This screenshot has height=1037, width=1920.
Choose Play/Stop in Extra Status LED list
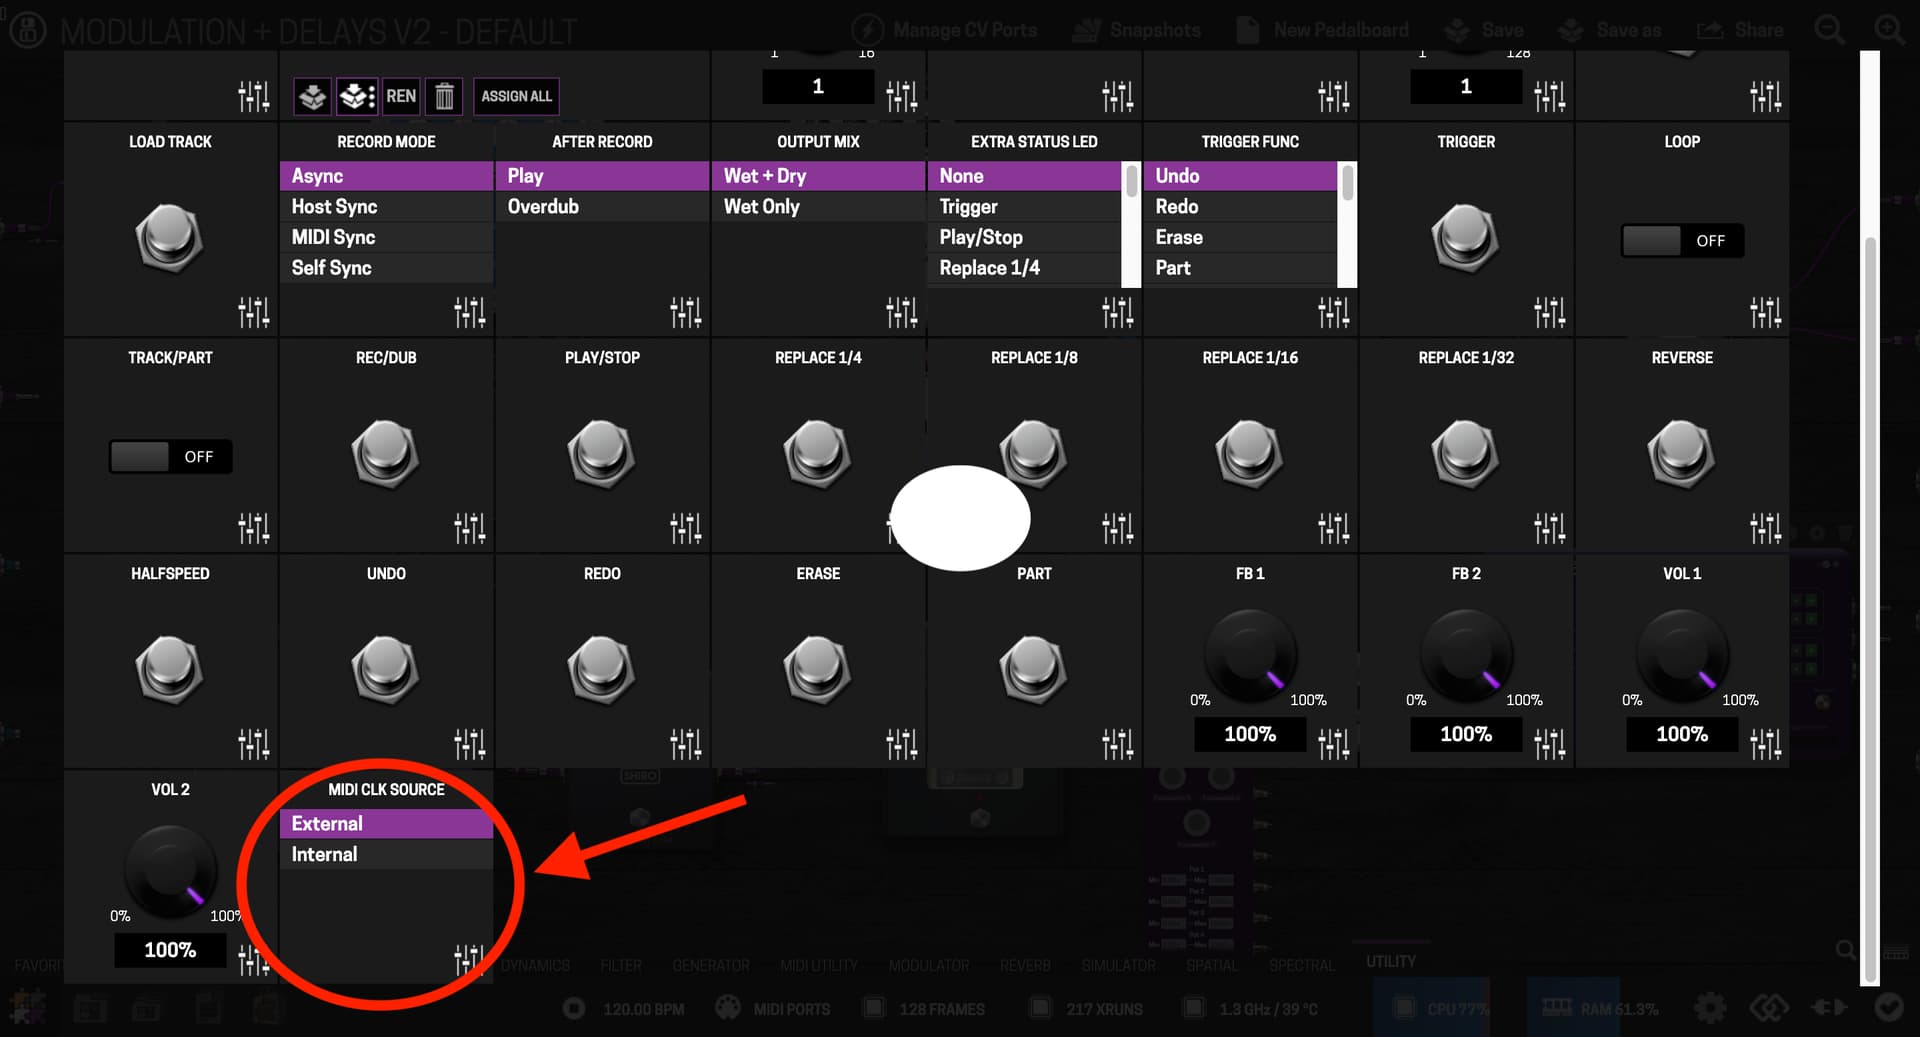click(x=980, y=237)
